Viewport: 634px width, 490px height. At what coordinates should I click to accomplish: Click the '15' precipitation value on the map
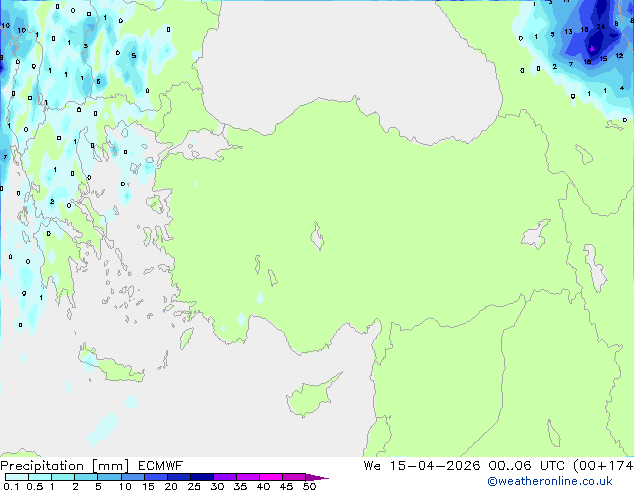[x=603, y=59]
